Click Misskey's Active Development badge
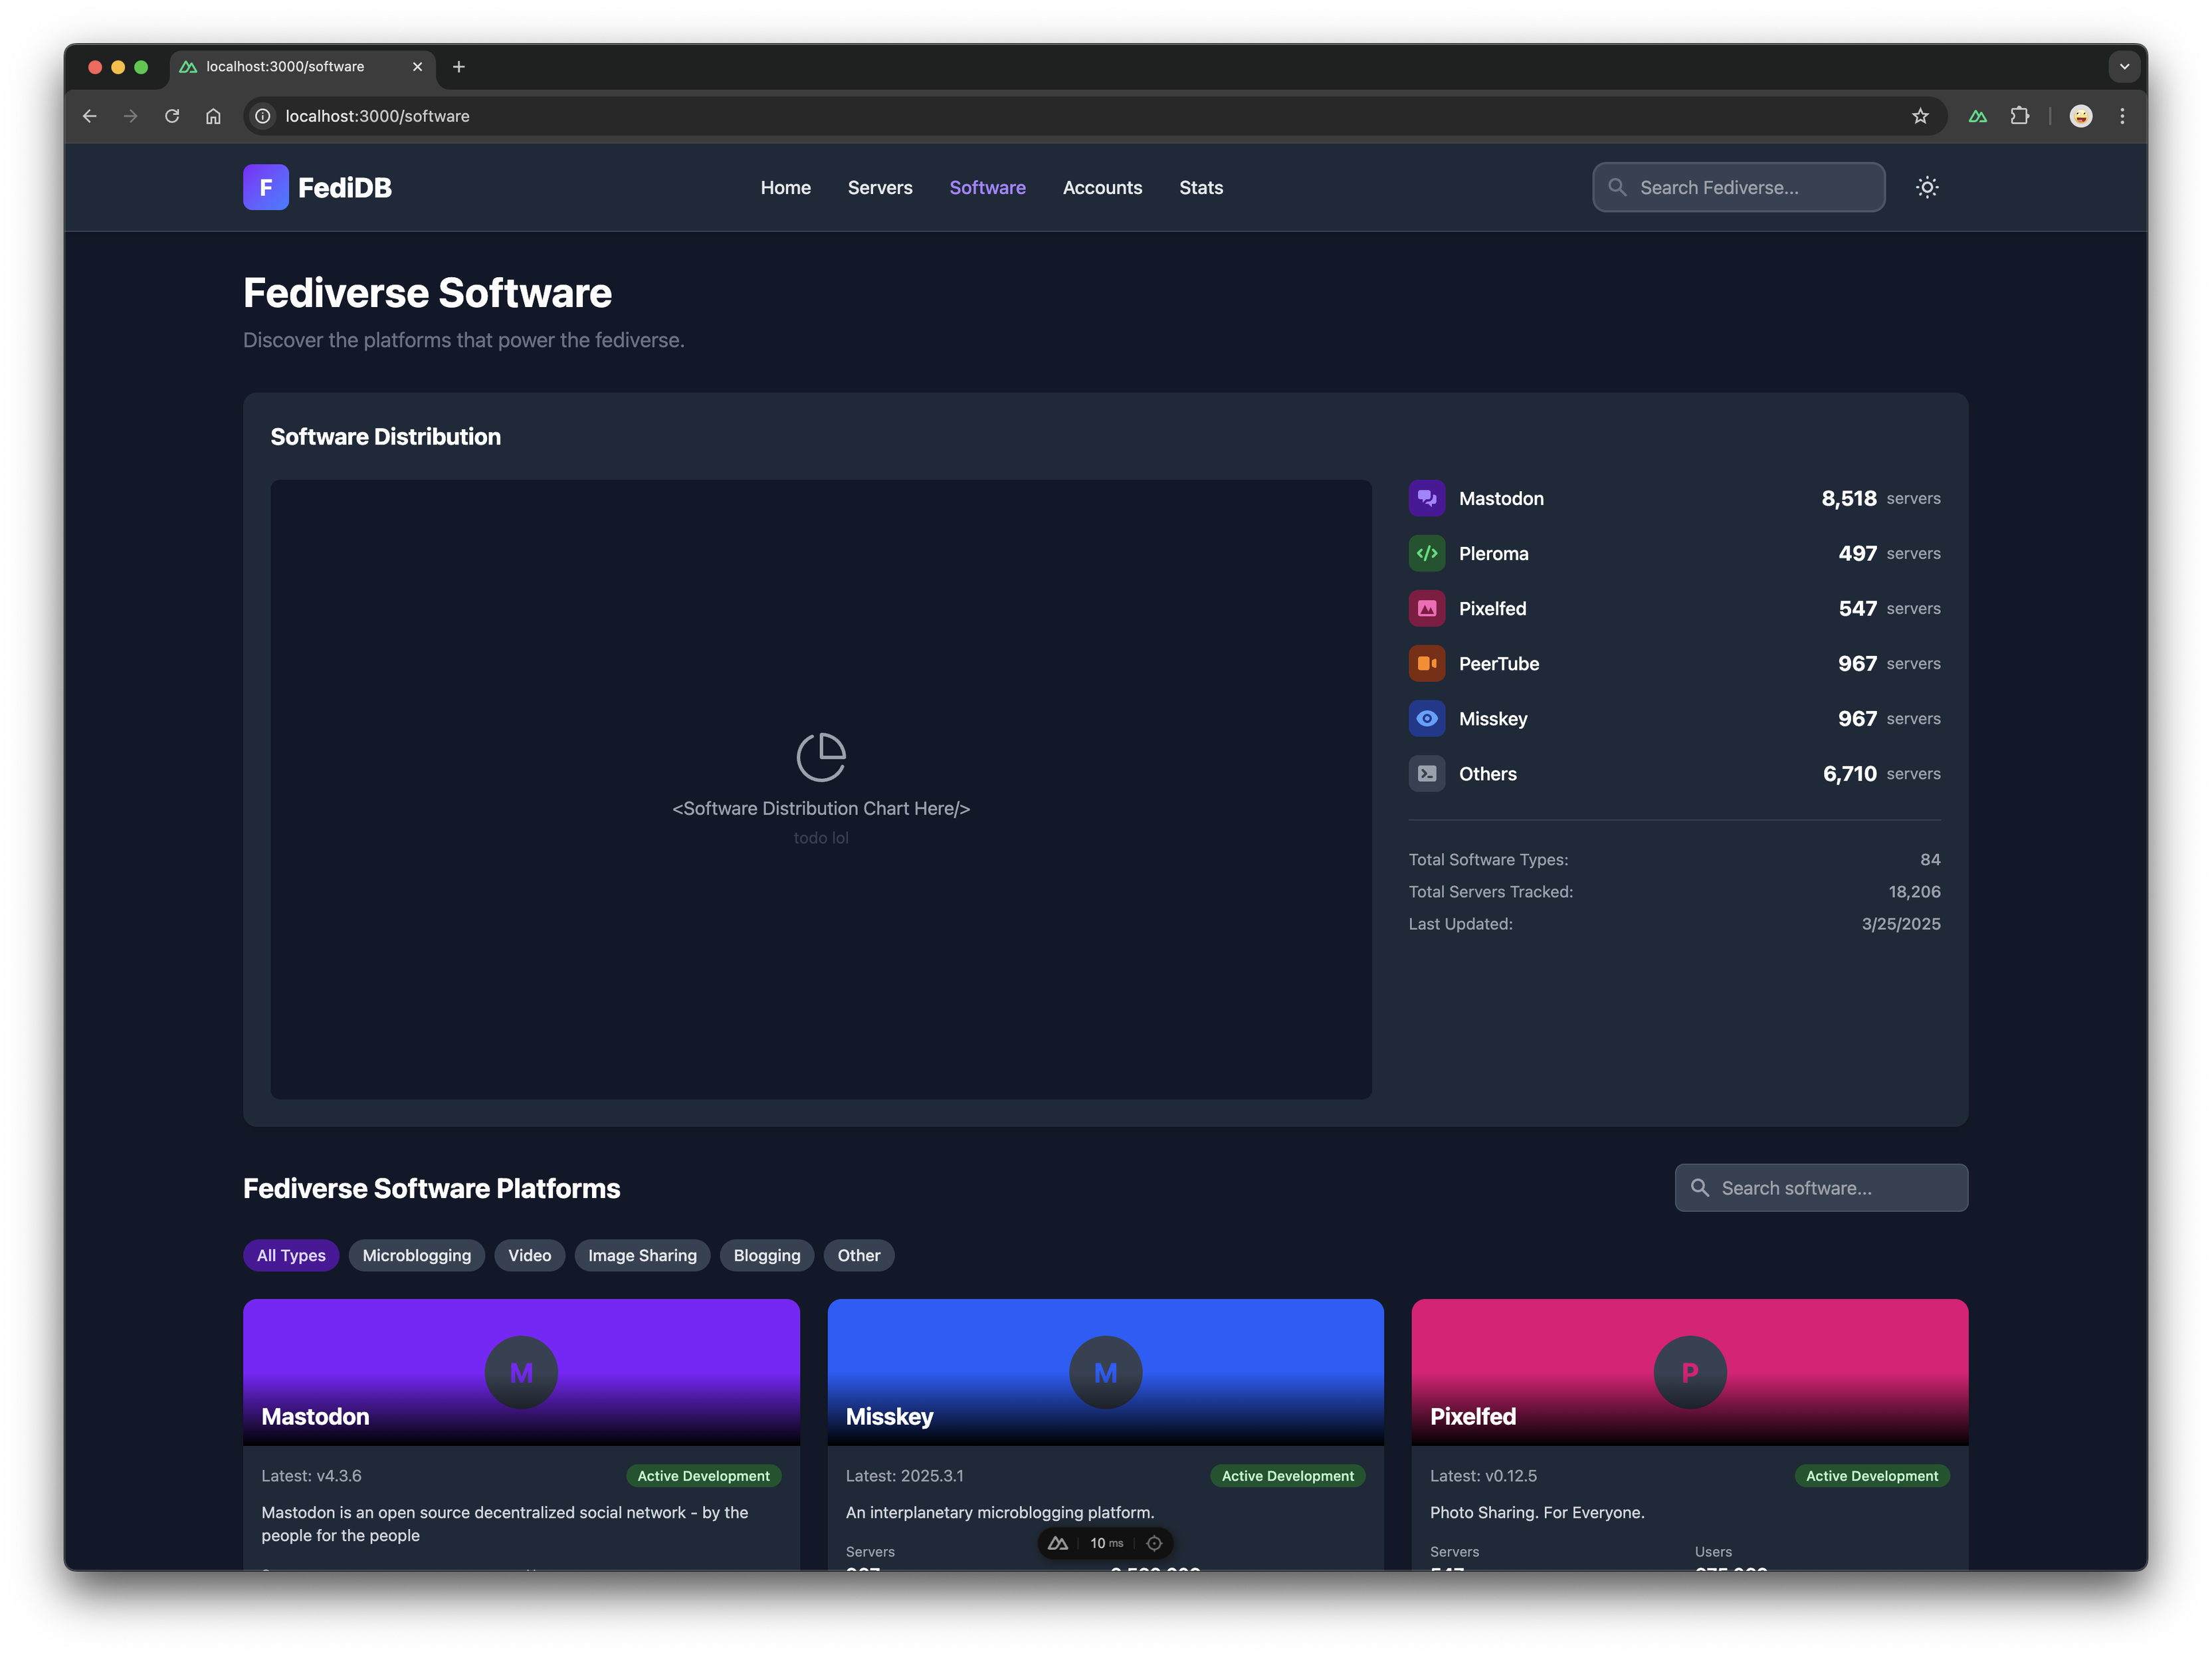Viewport: 2212px width, 1656px height. tap(1287, 1475)
